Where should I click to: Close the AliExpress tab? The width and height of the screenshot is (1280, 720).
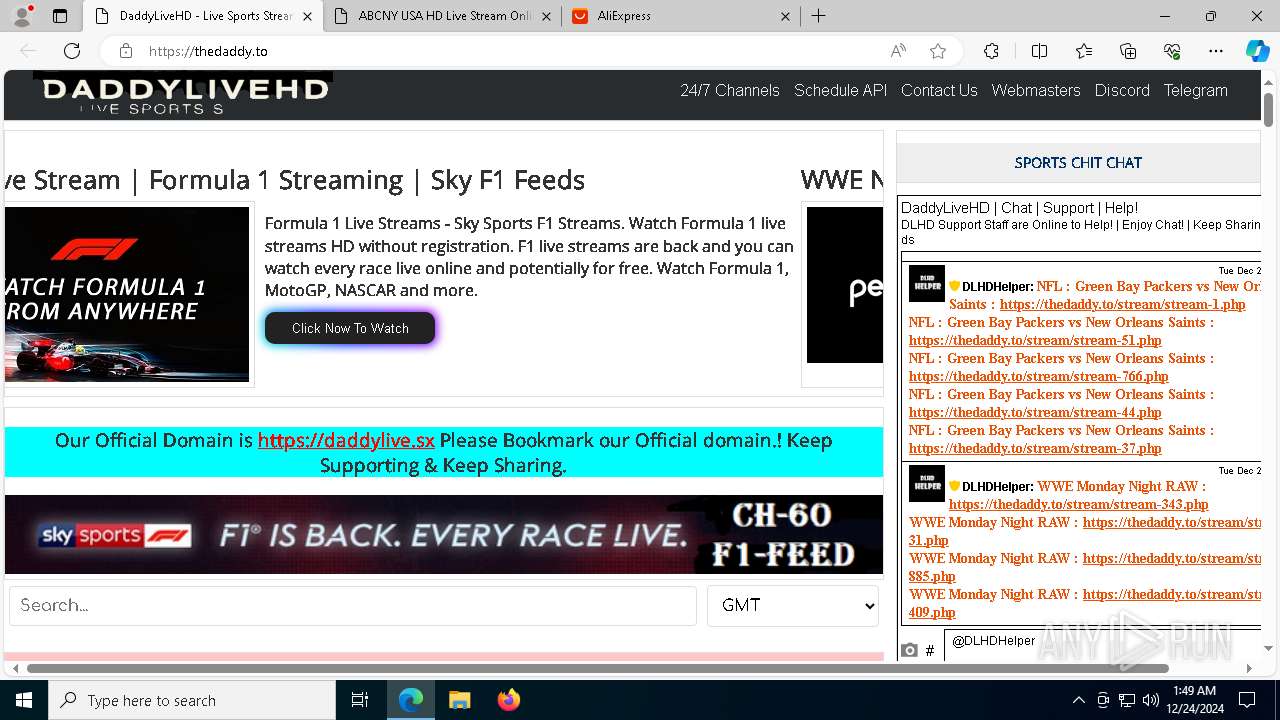785,16
